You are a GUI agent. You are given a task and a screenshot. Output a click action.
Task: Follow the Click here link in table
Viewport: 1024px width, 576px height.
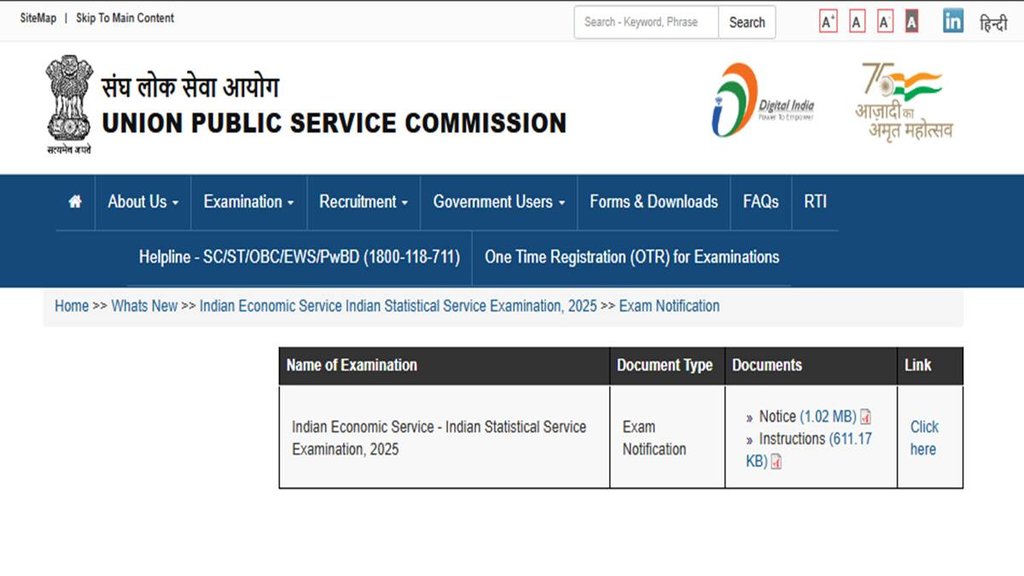point(924,438)
